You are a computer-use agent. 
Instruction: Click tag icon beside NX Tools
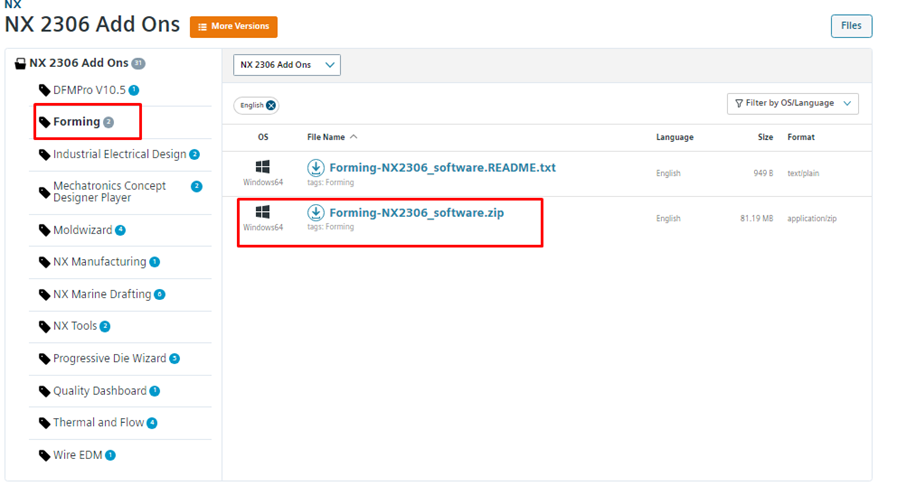tap(45, 327)
